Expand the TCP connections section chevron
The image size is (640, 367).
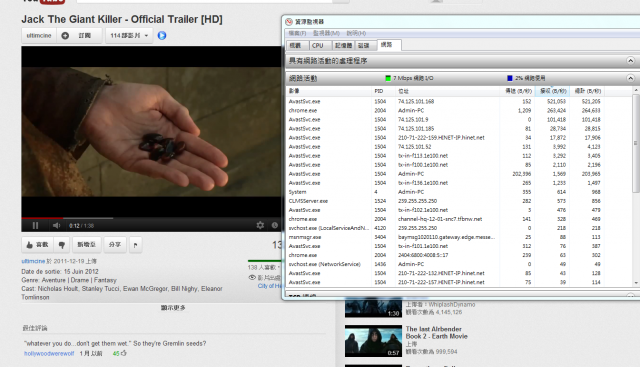(x=630, y=296)
